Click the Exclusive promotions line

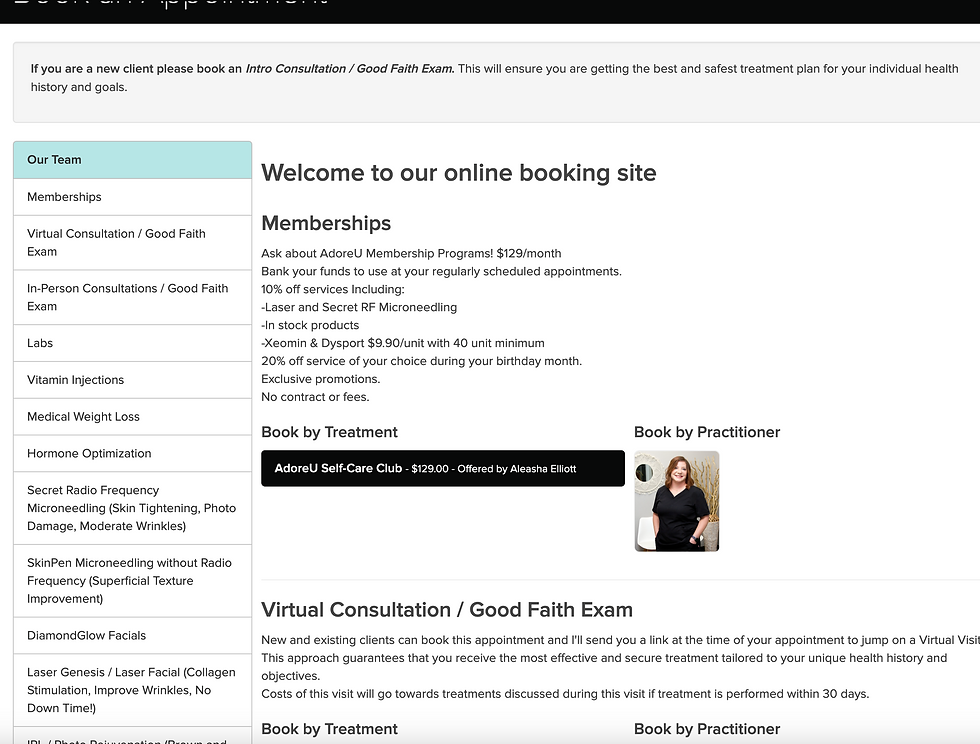tap(321, 379)
